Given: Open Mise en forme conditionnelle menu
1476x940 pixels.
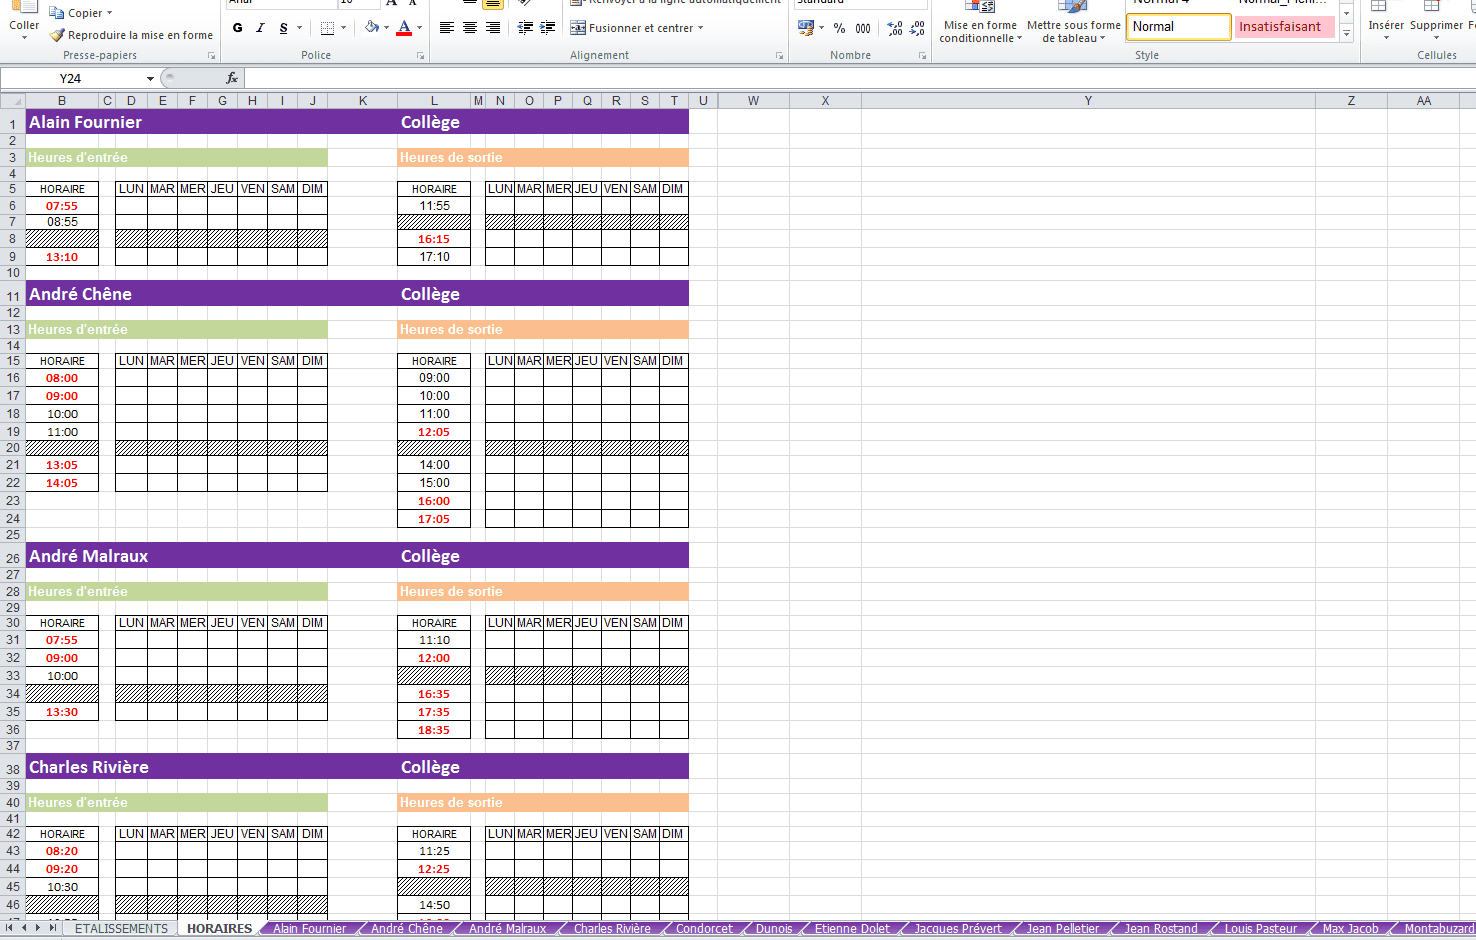Looking at the screenshot, I should point(980,31).
